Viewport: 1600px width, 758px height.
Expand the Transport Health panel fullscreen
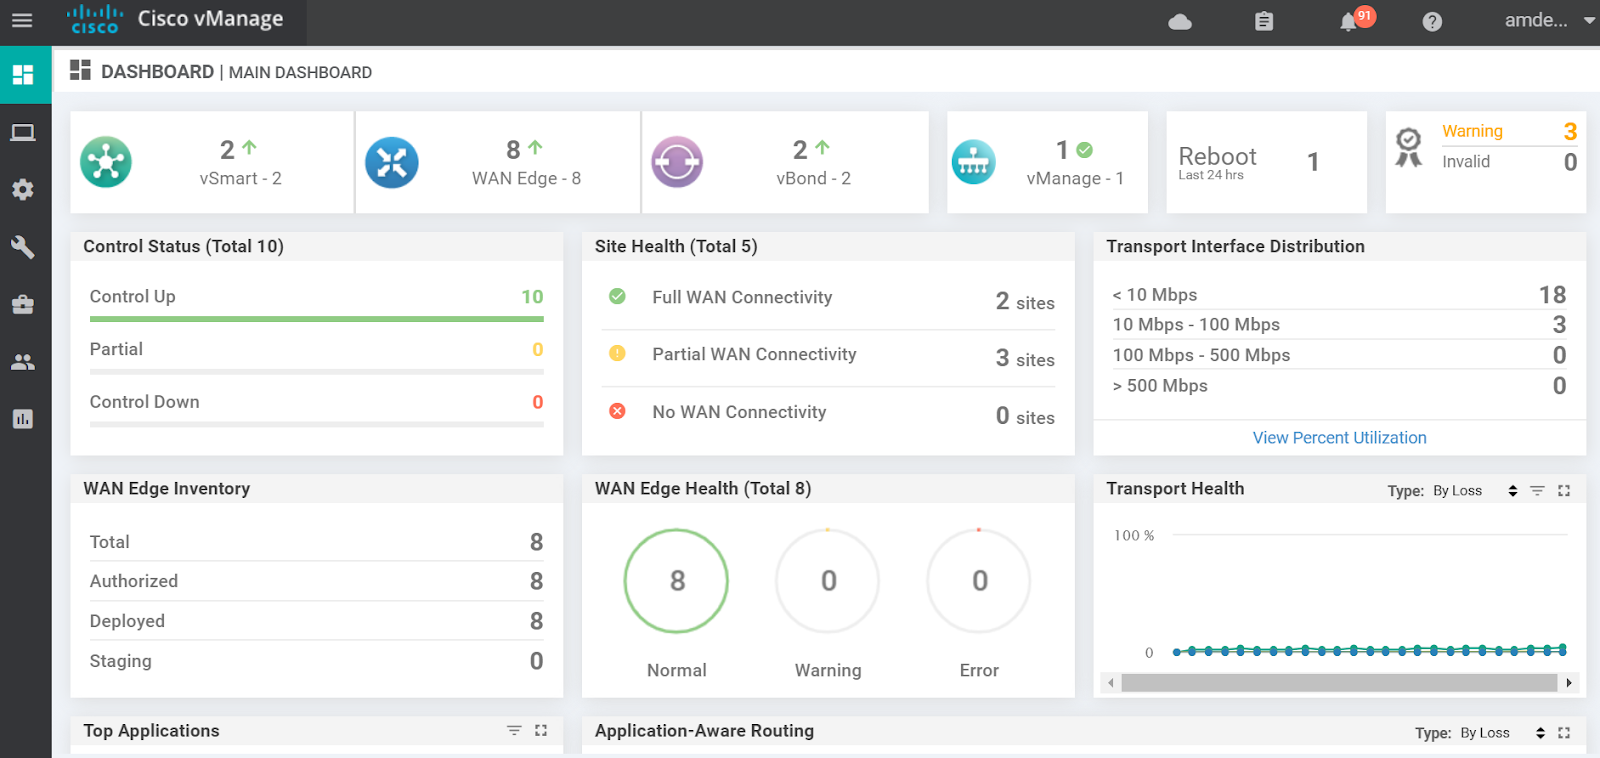point(1564,490)
